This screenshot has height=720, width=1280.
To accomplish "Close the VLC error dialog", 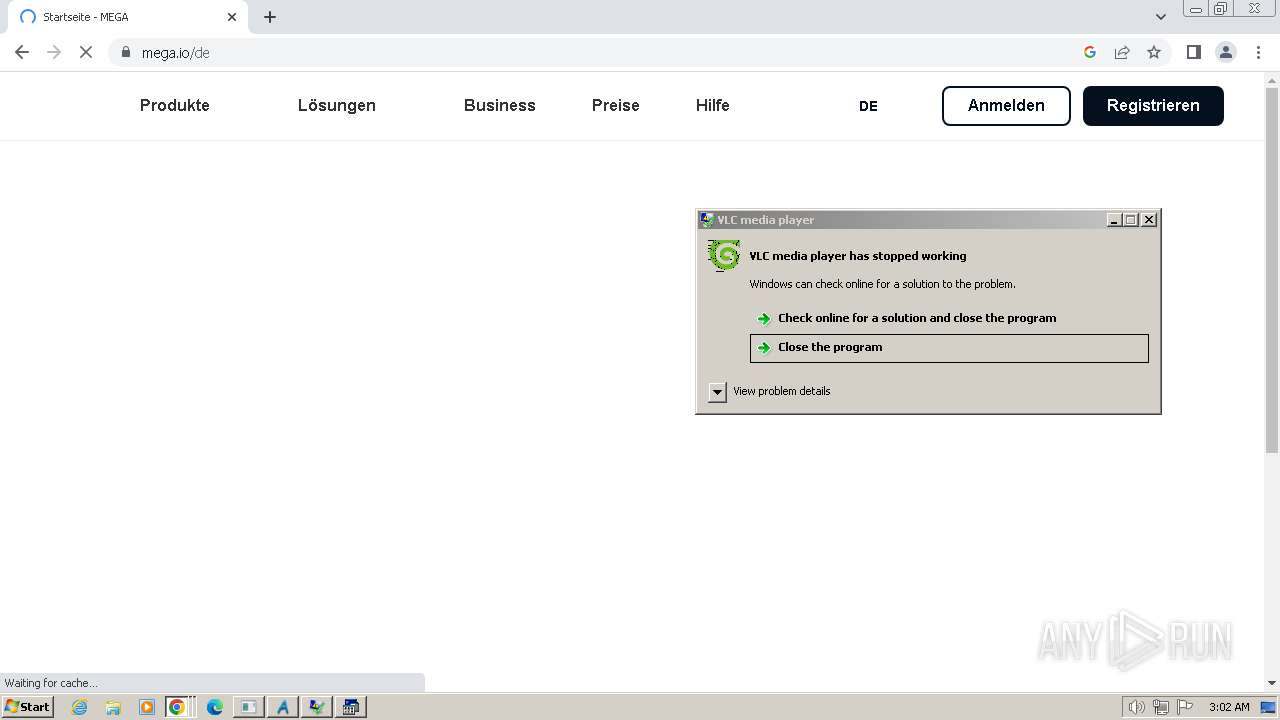I will tap(1149, 220).
